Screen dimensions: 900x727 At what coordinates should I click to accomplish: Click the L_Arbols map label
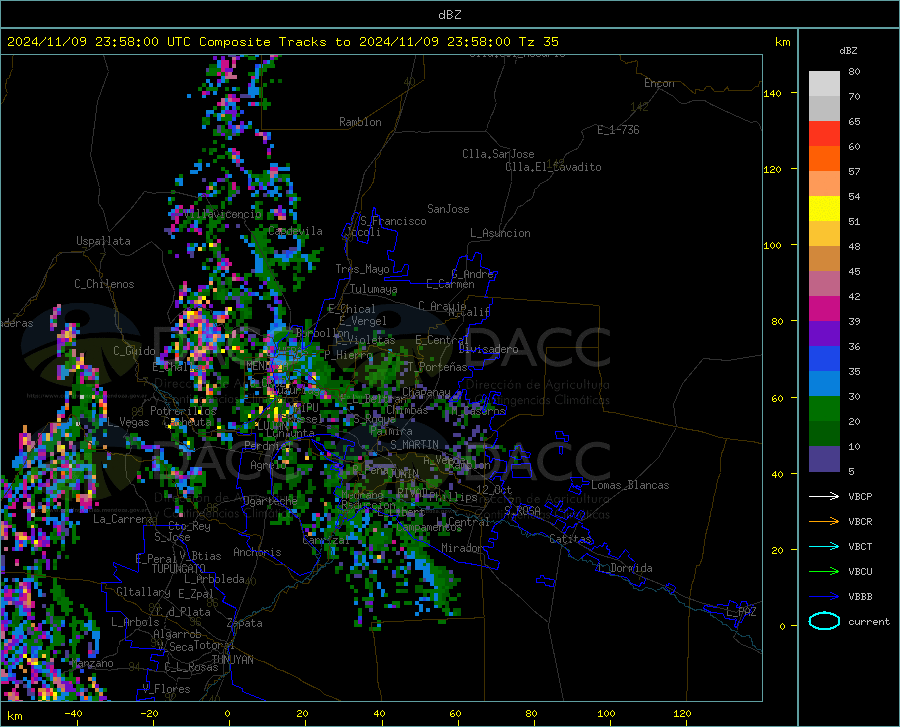click(135, 622)
